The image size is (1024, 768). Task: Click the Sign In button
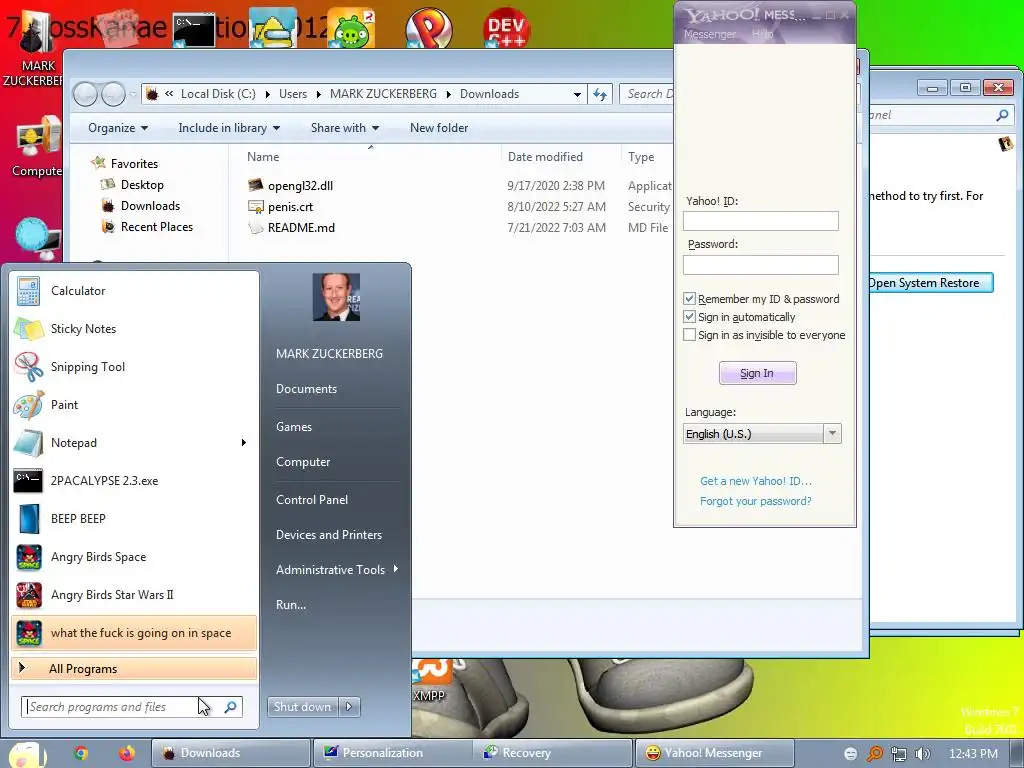click(758, 373)
